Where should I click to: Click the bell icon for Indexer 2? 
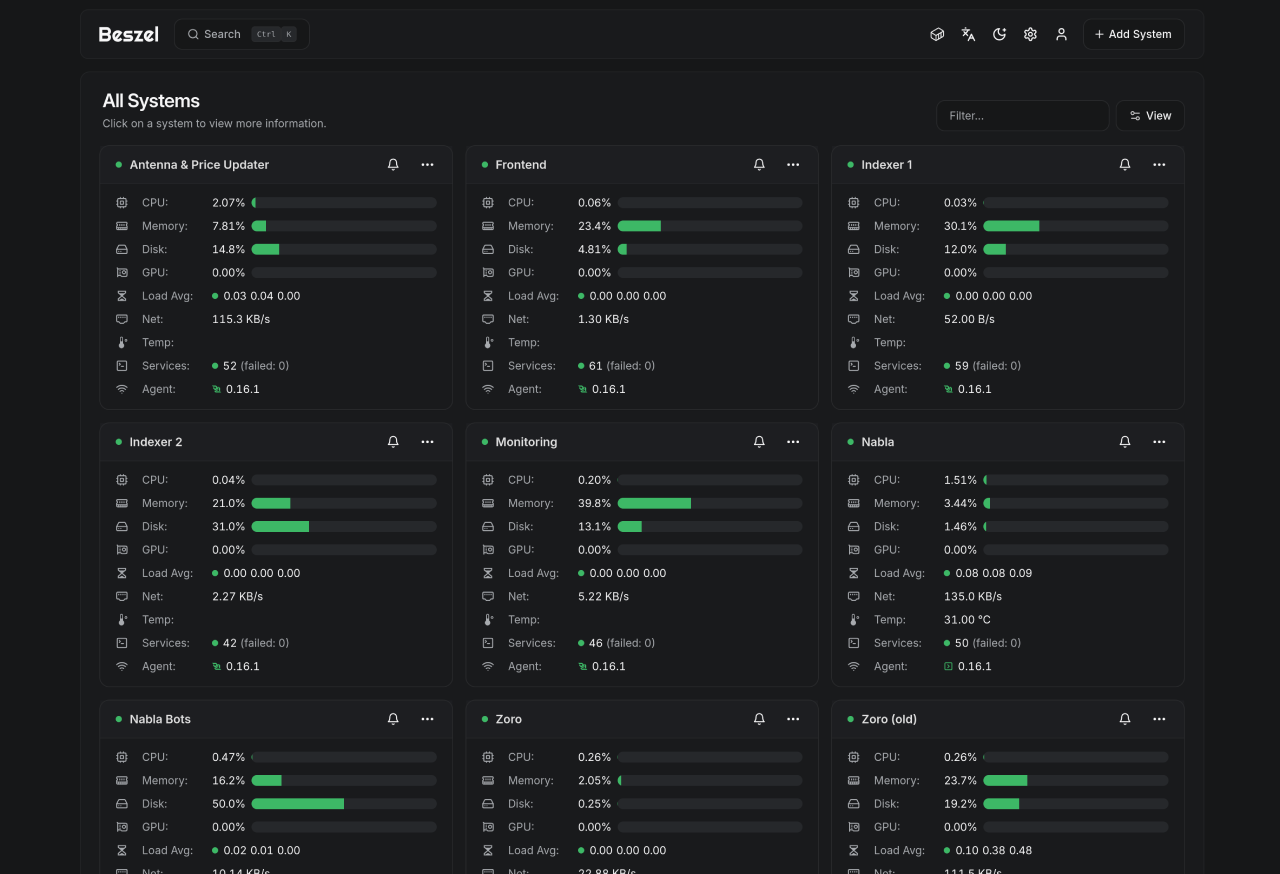coord(393,442)
